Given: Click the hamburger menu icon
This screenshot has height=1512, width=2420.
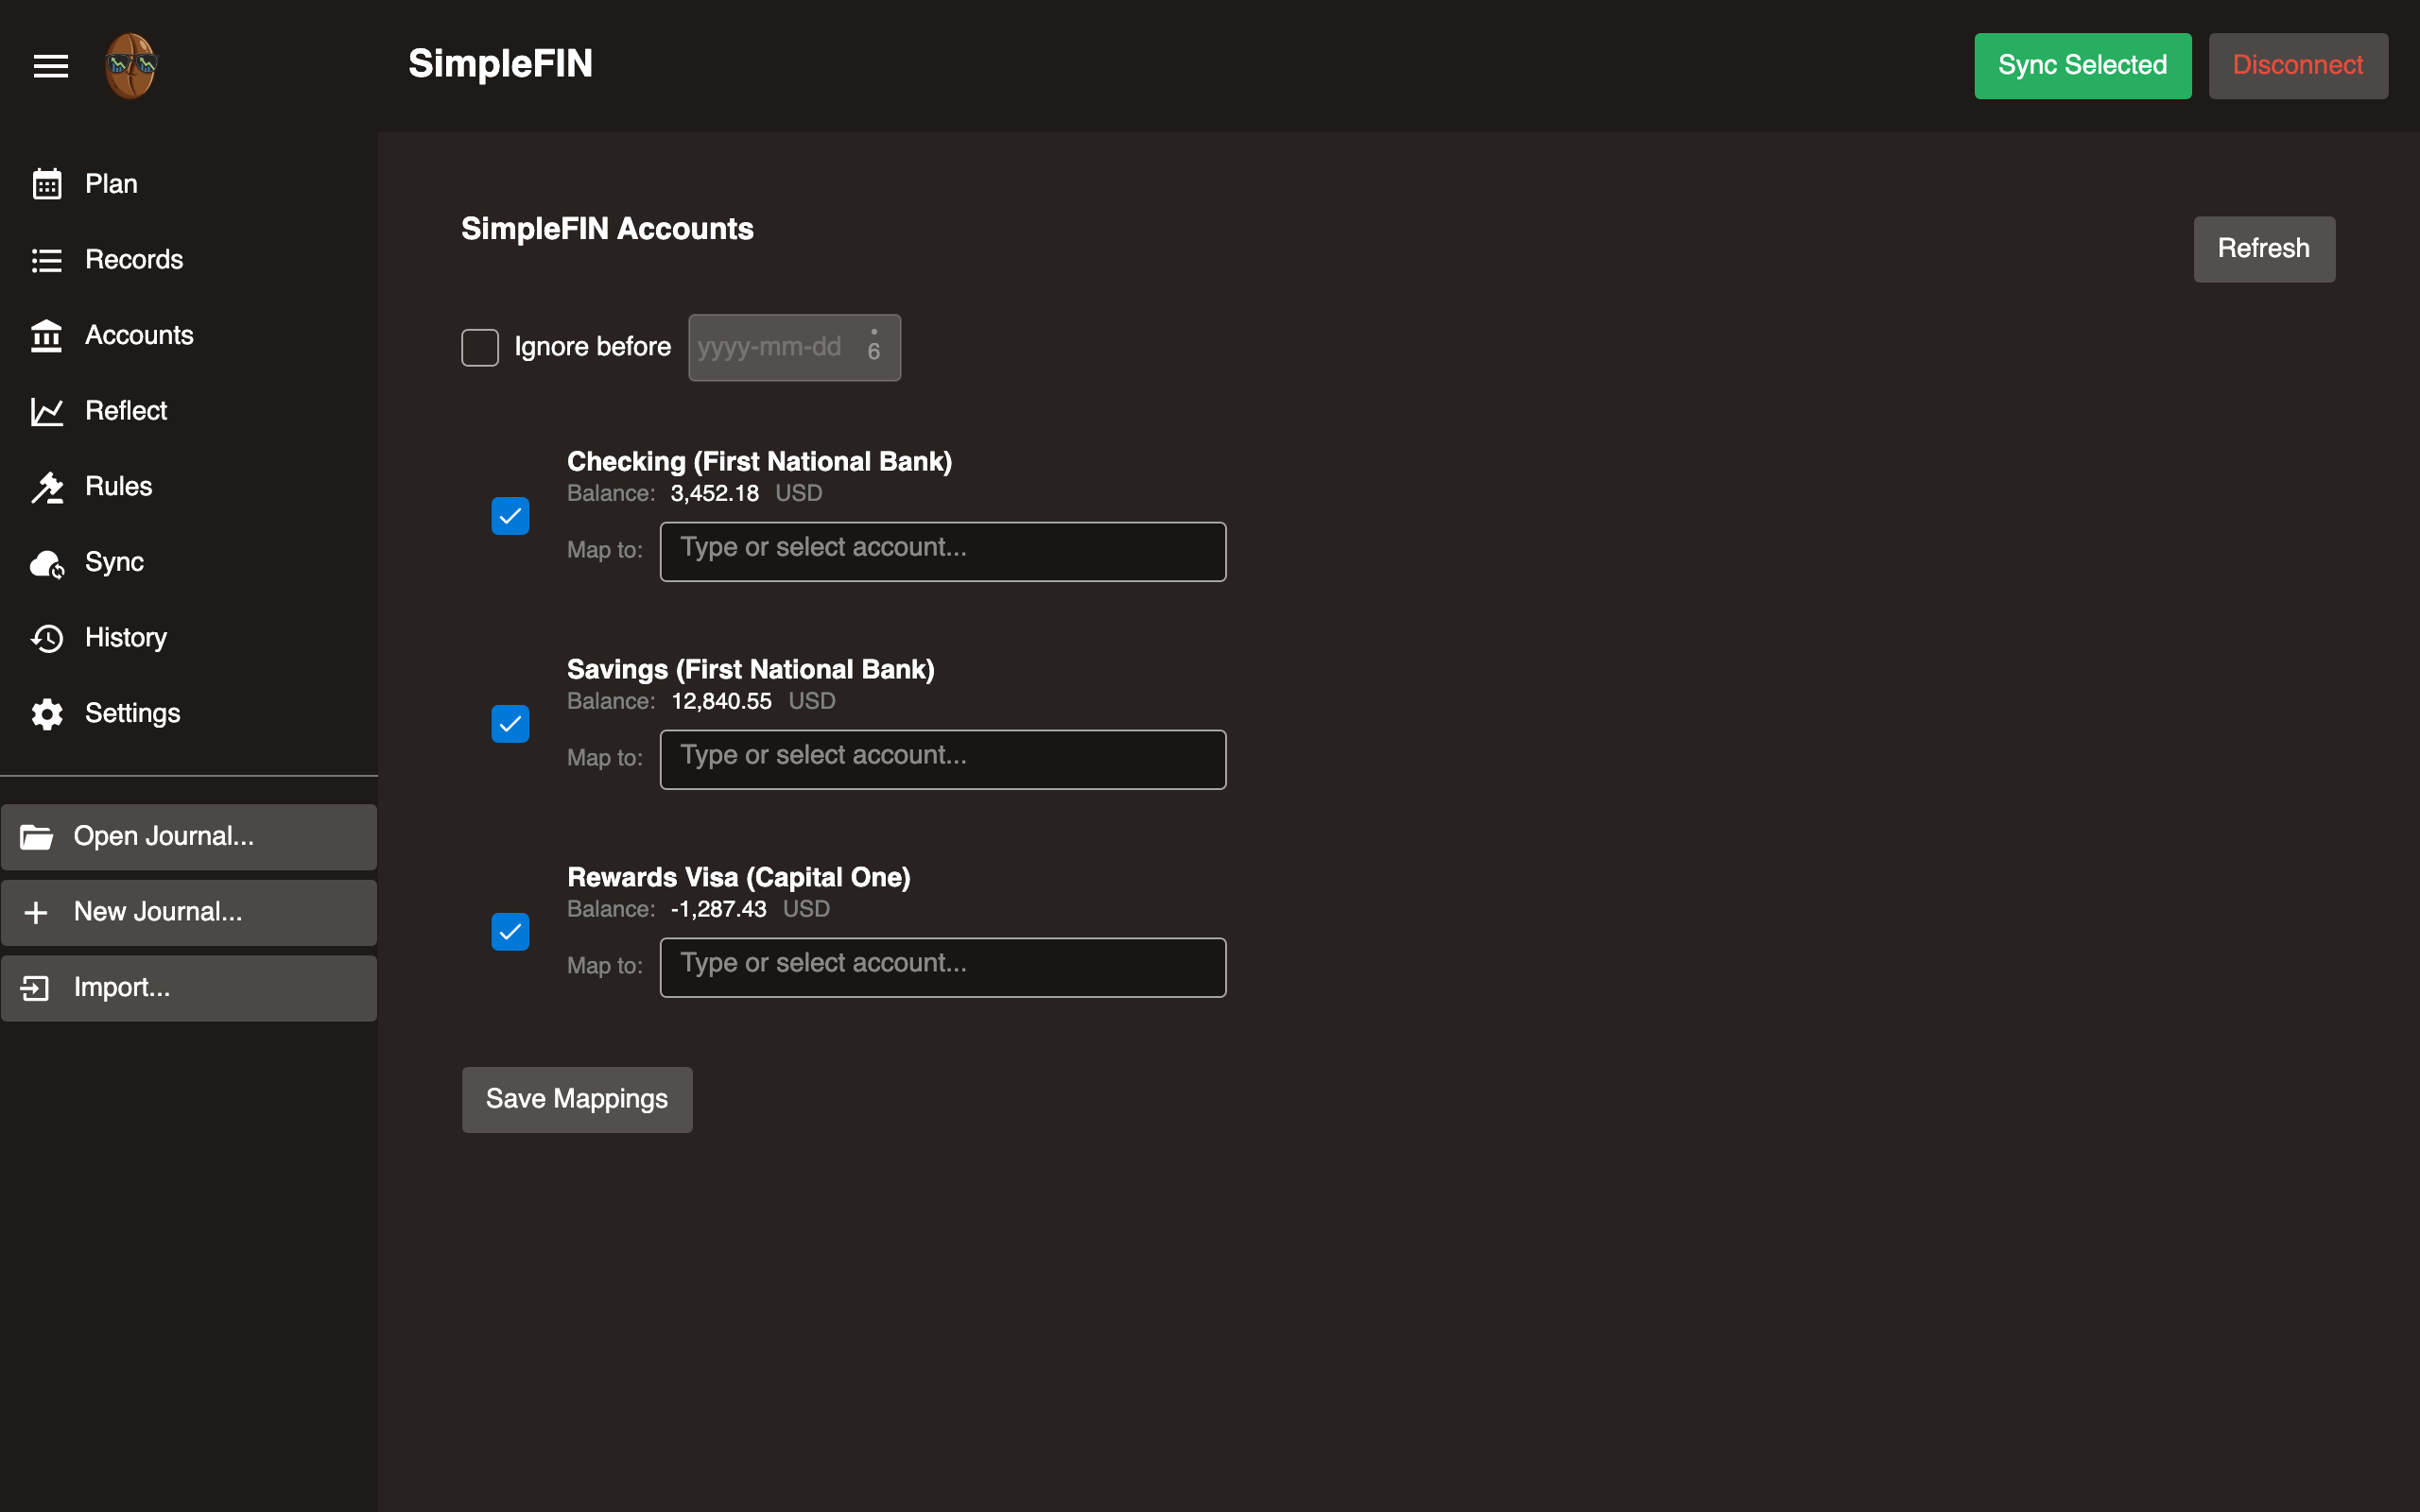Looking at the screenshot, I should click(50, 66).
